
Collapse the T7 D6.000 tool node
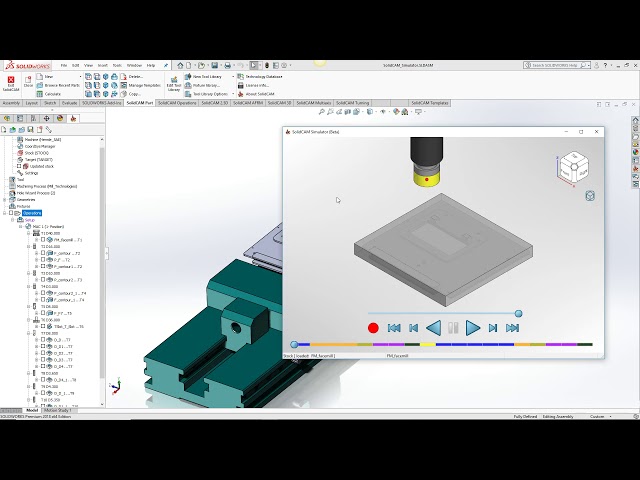click(x=29, y=333)
